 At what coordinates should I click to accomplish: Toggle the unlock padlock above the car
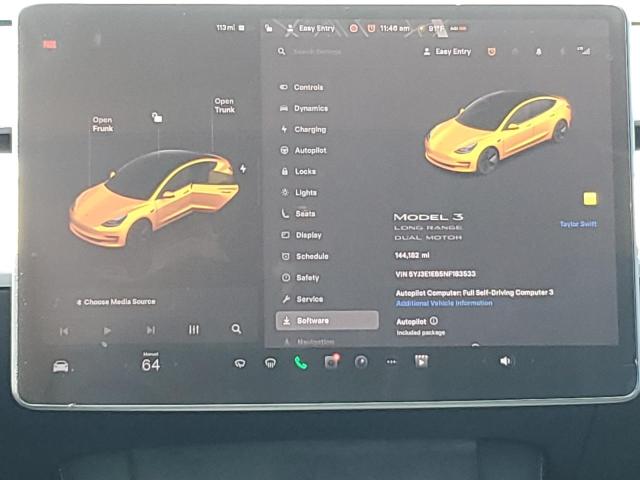pyautogui.click(x=157, y=118)
